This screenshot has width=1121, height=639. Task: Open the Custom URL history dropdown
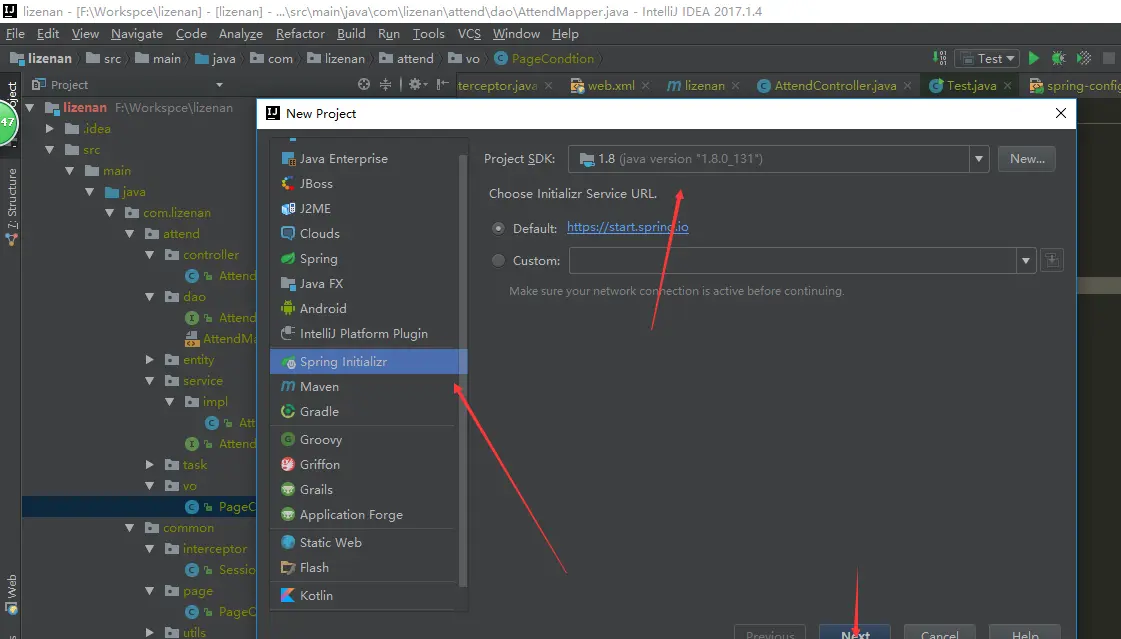(1026, 260)
